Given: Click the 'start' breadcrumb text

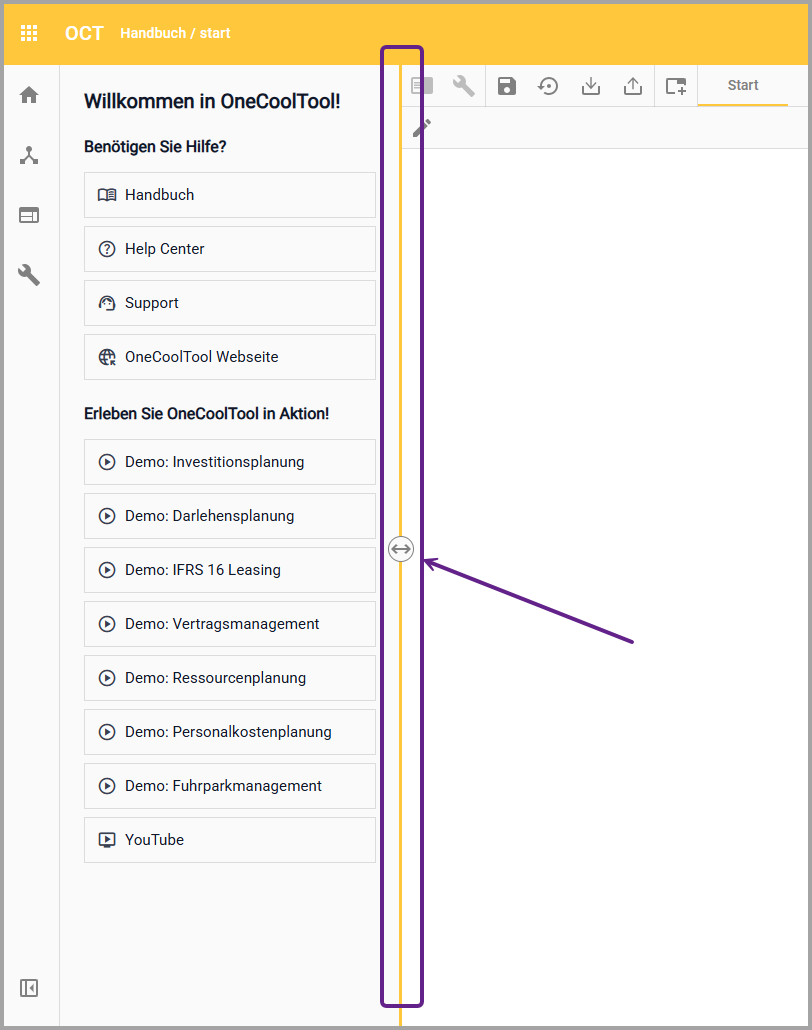Looking at the screenshot, I should [215, 33].
